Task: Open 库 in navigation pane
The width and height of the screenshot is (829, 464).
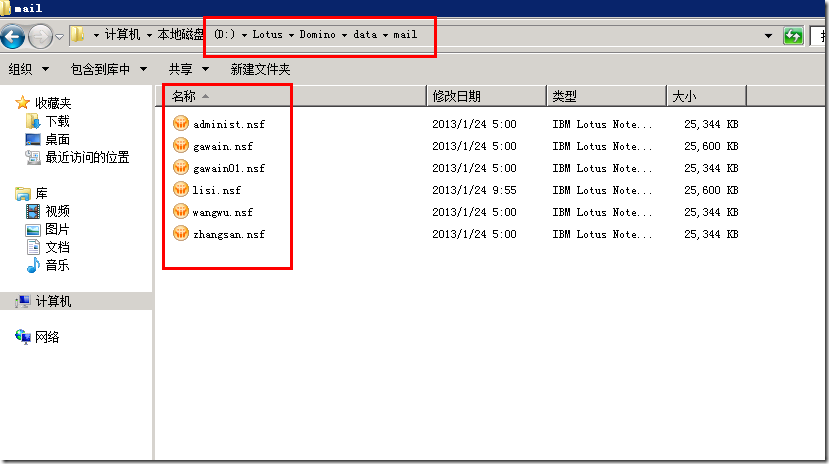Action: tap(41, 194)
